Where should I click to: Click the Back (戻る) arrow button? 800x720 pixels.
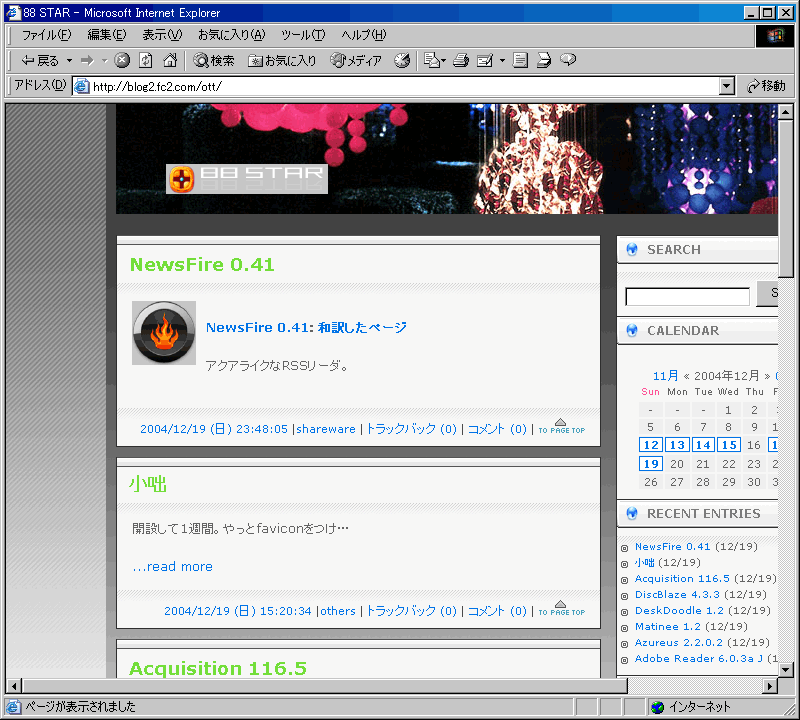pos(40,61)
